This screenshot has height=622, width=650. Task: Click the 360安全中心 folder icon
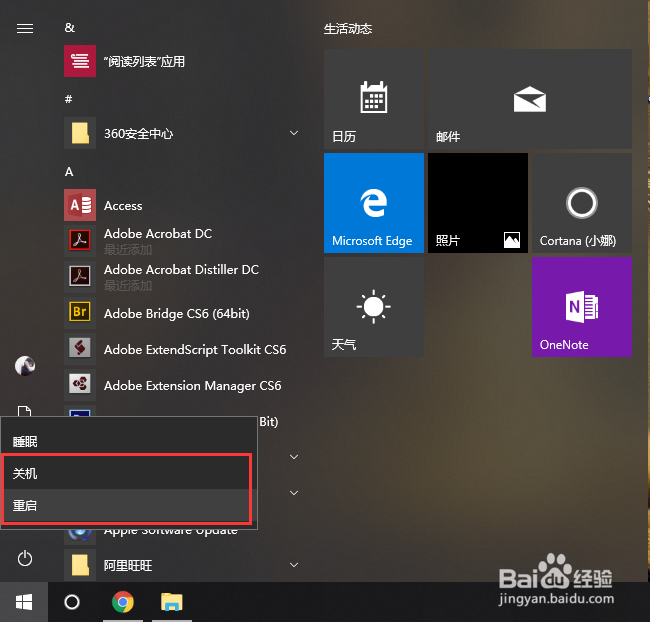click(x=80, y=133)
